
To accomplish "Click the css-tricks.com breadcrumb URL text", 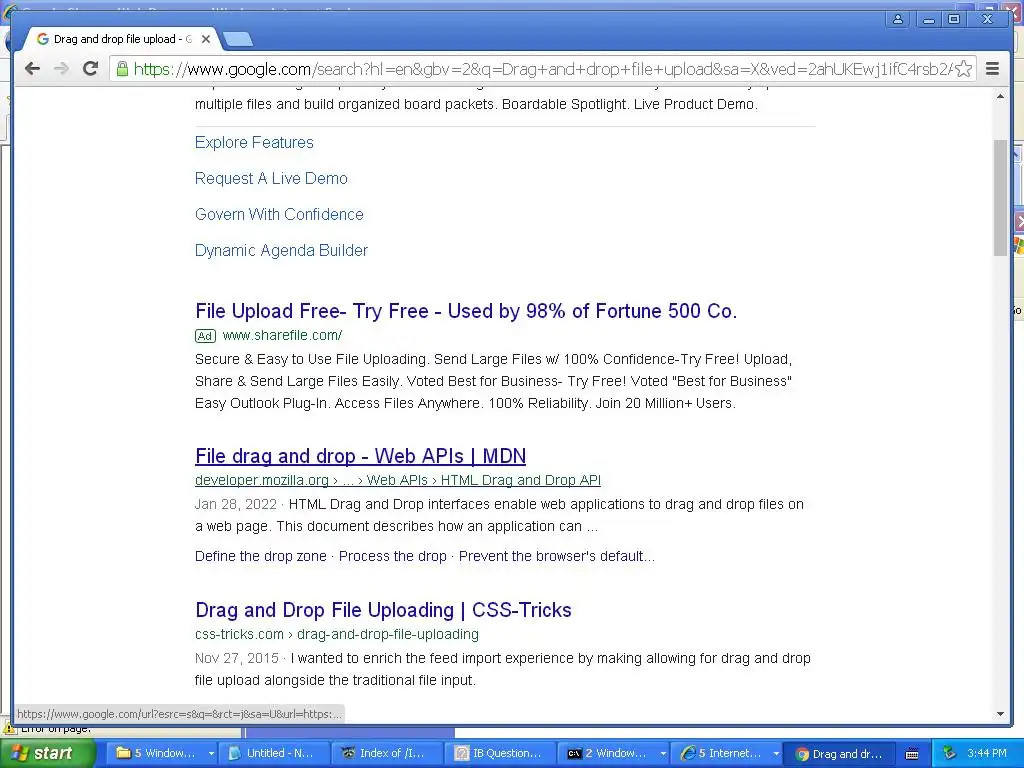I will pyautogui.click(x=336, y=634).
